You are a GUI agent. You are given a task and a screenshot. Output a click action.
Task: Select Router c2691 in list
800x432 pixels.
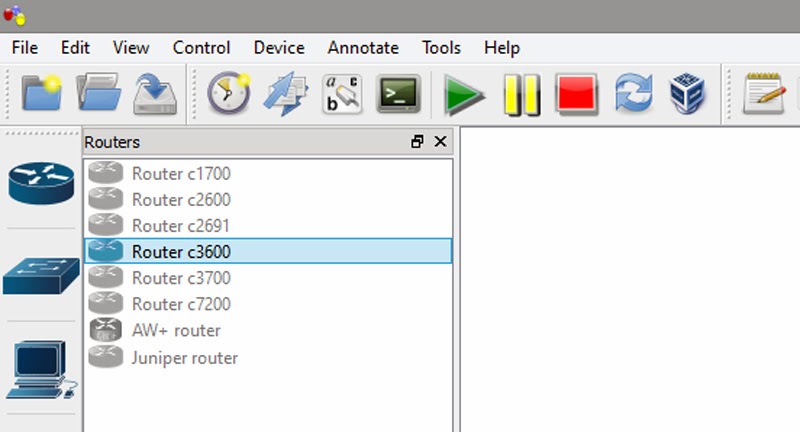coord(268,225)
